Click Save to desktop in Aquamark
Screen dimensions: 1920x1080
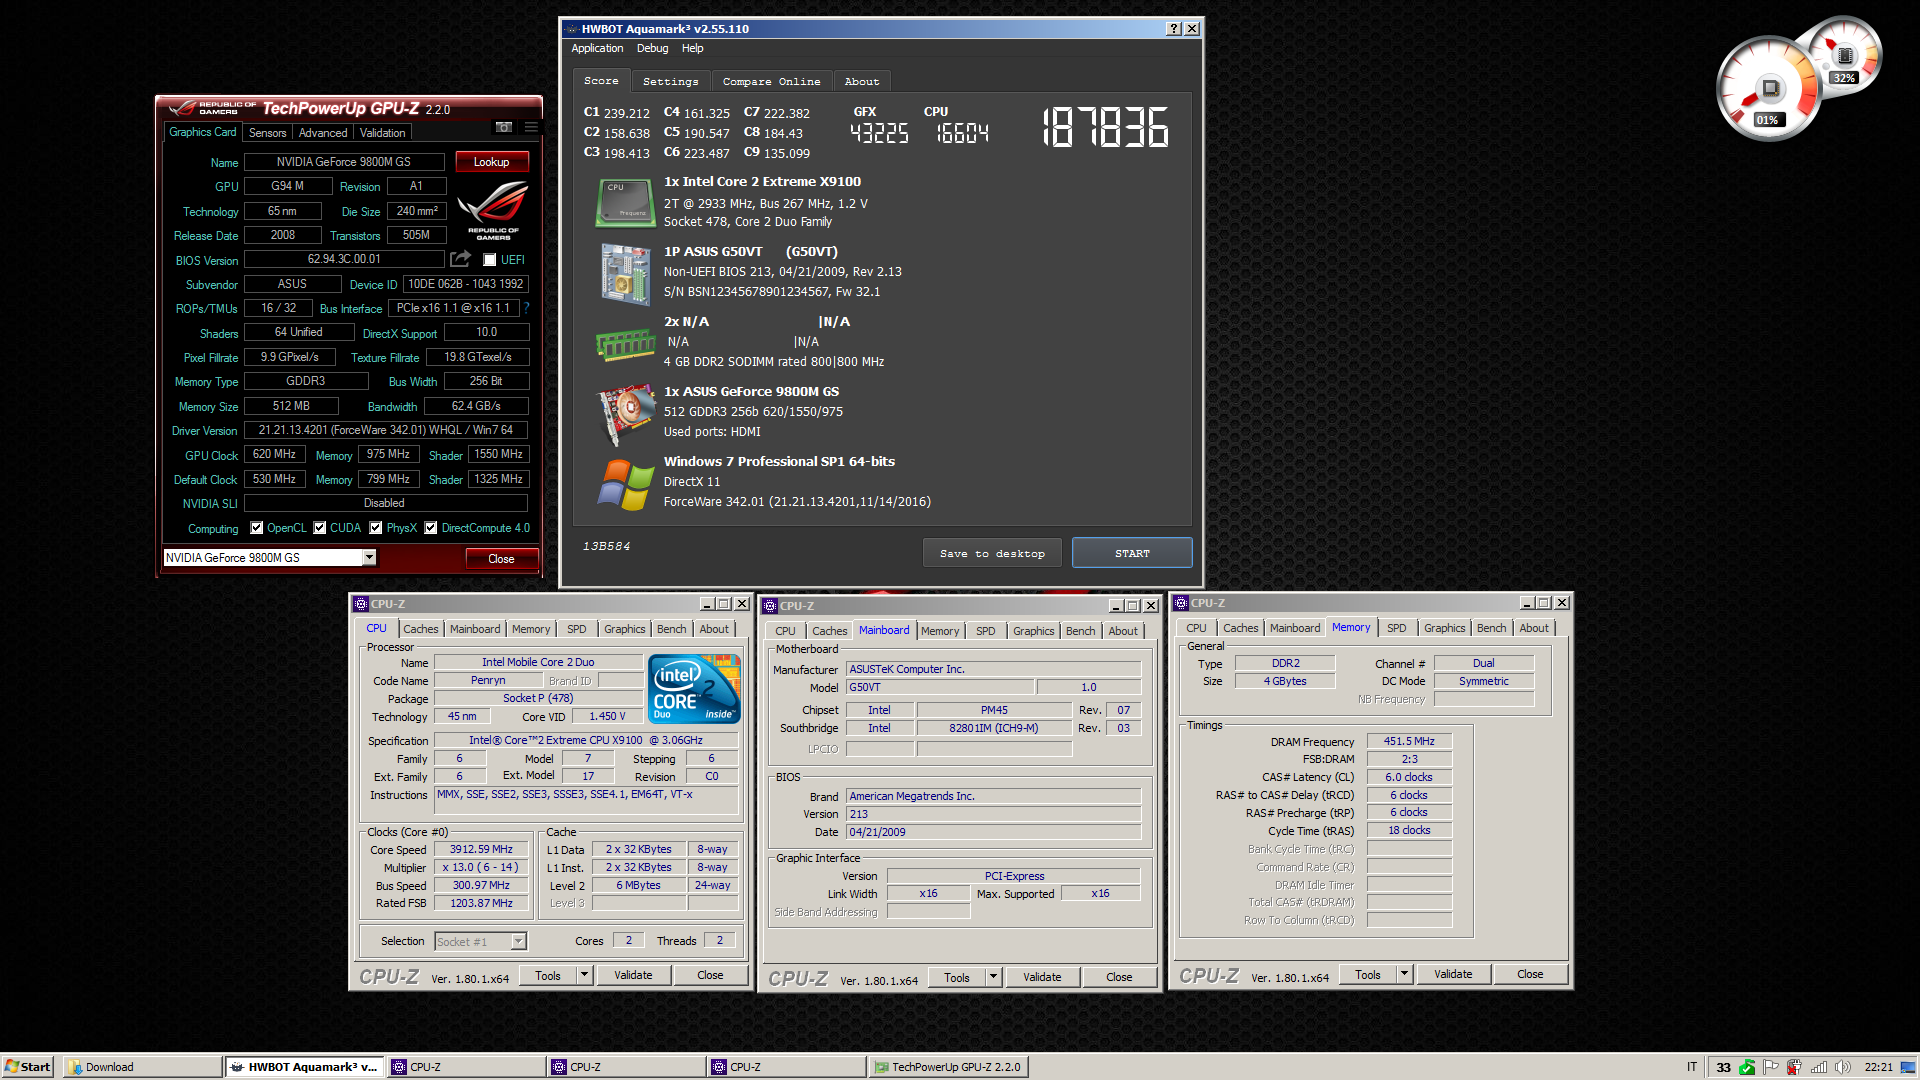[x=992, y=553]
